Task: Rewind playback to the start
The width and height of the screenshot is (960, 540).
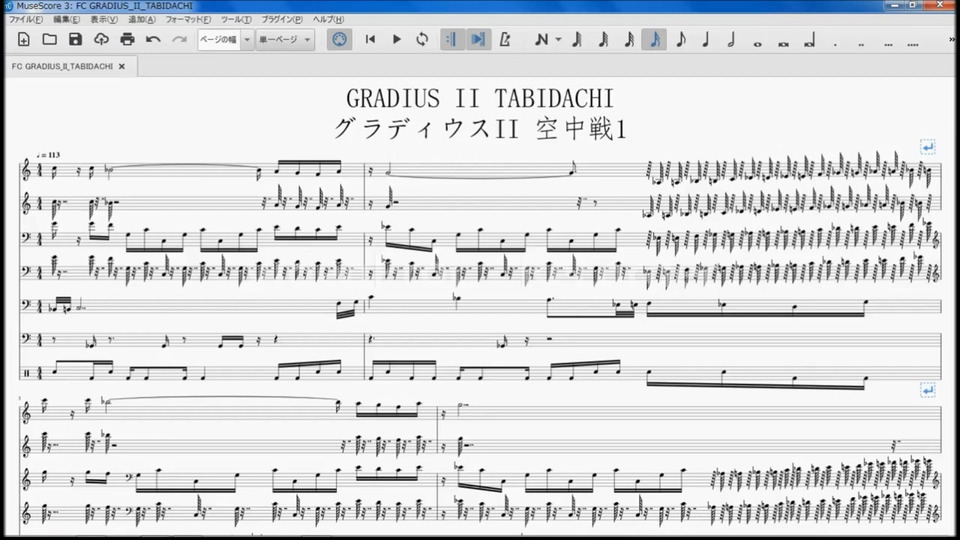Action: click(370, 40)
